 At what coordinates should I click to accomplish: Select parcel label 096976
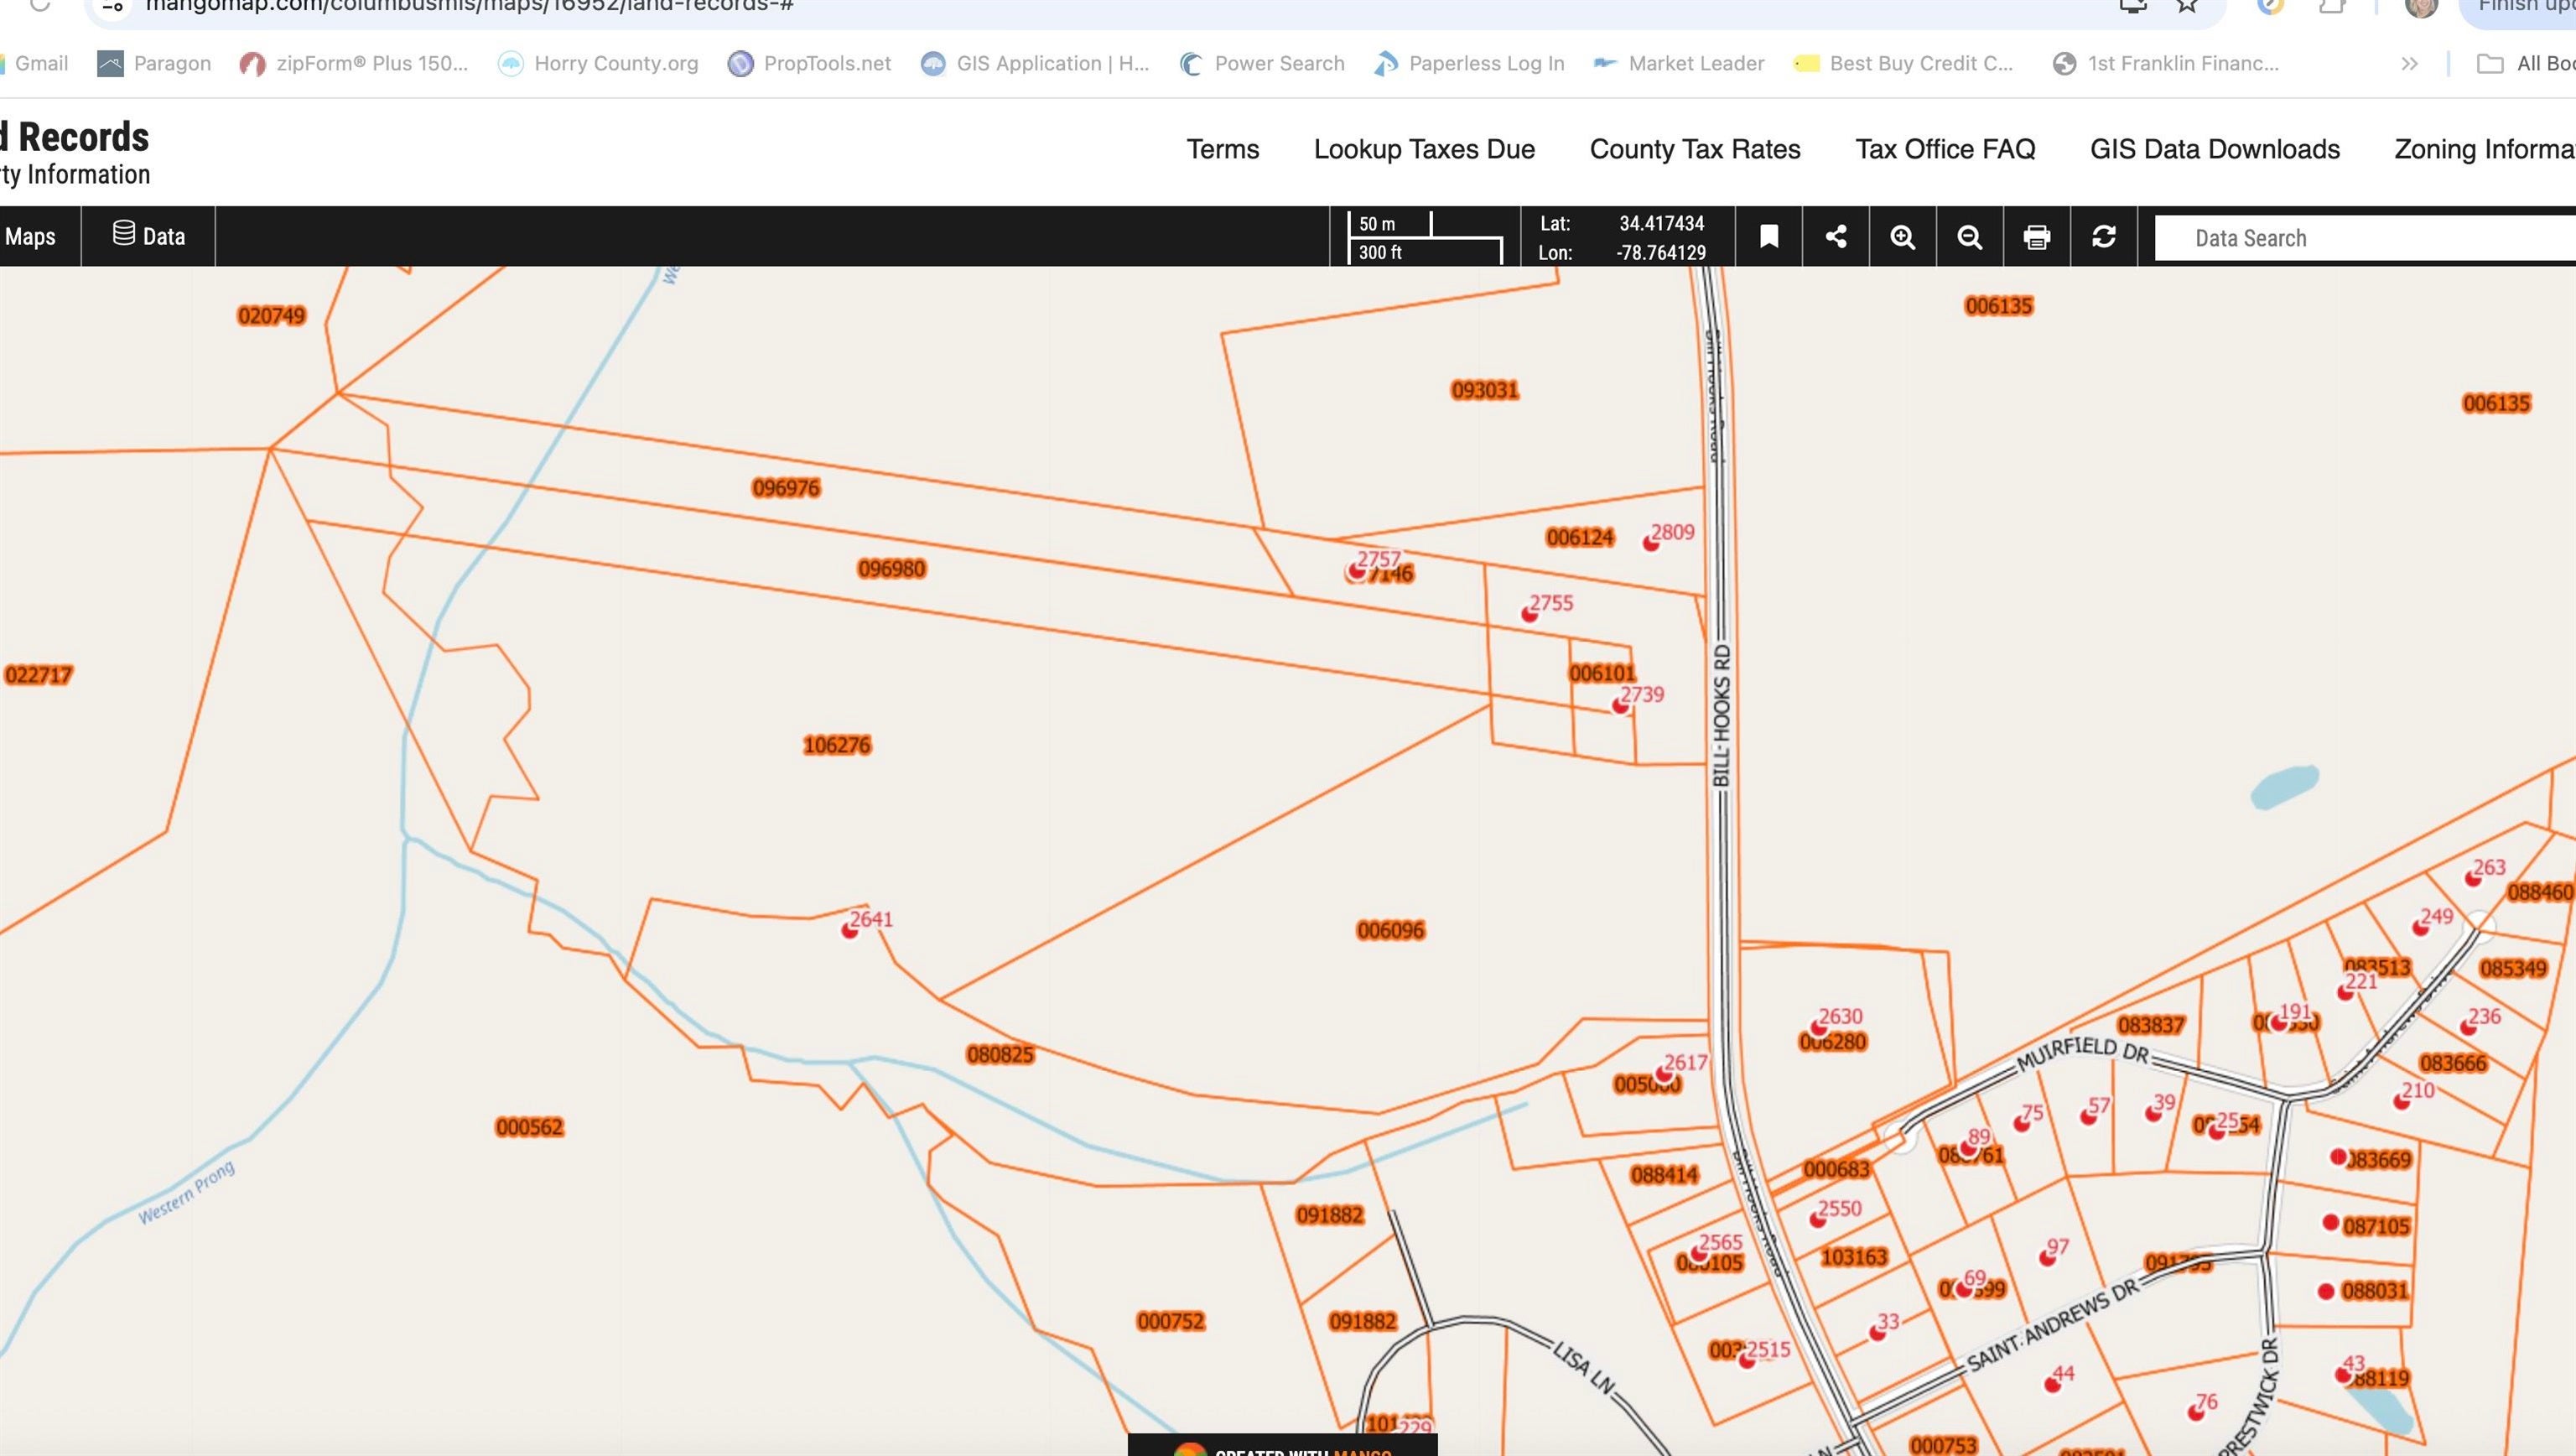[x=786, y=488]
